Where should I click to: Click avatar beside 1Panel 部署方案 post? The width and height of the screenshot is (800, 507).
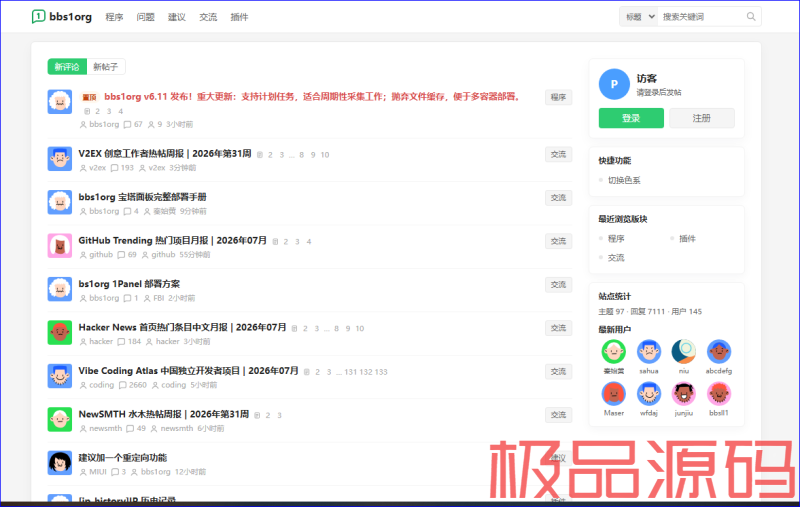click(x=60, y=289)
